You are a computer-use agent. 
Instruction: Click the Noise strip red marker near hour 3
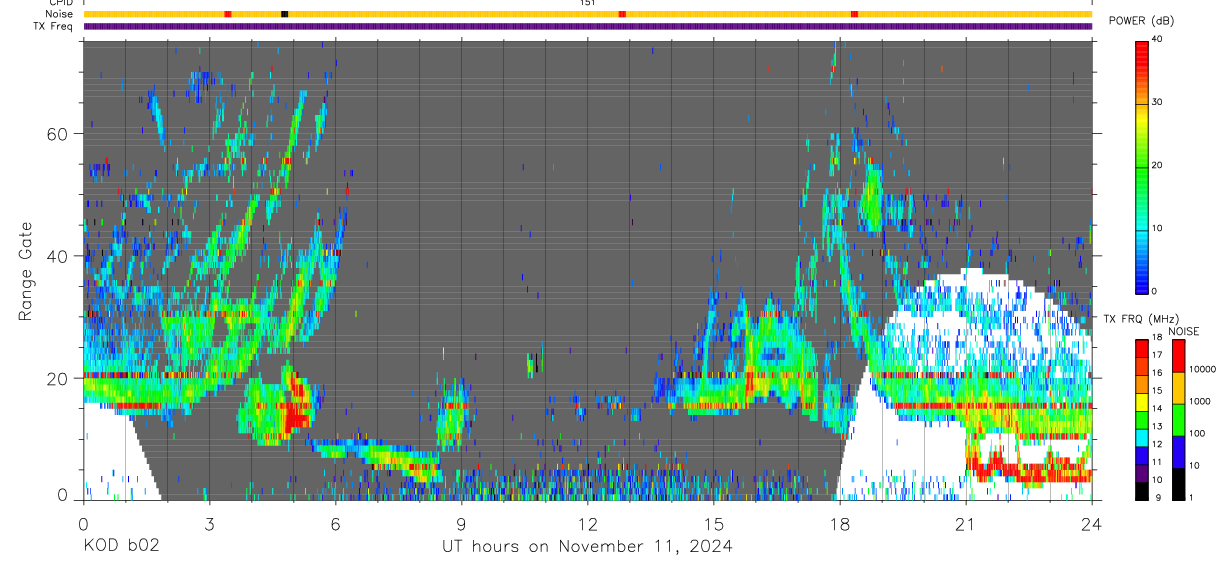pos(228,14)
